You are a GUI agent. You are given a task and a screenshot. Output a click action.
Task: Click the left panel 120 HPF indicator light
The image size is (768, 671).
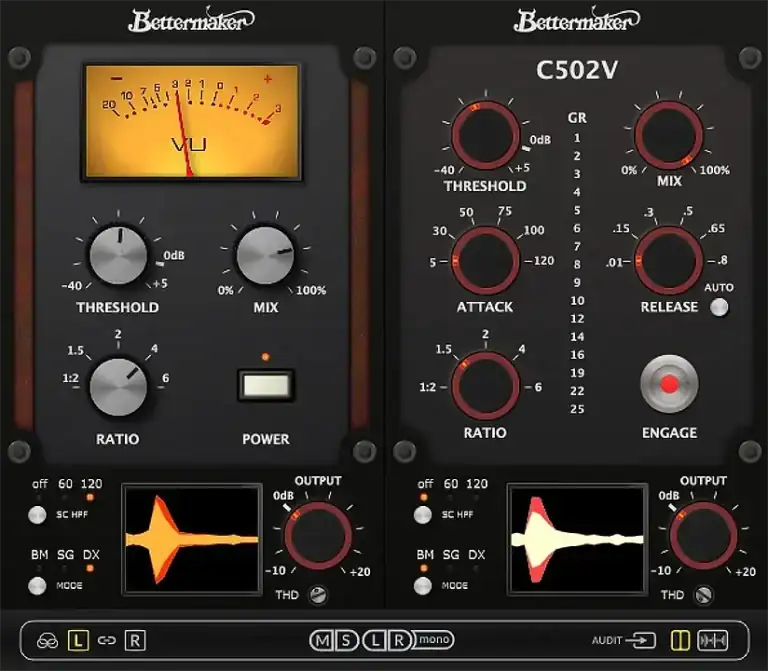point(90,498)
